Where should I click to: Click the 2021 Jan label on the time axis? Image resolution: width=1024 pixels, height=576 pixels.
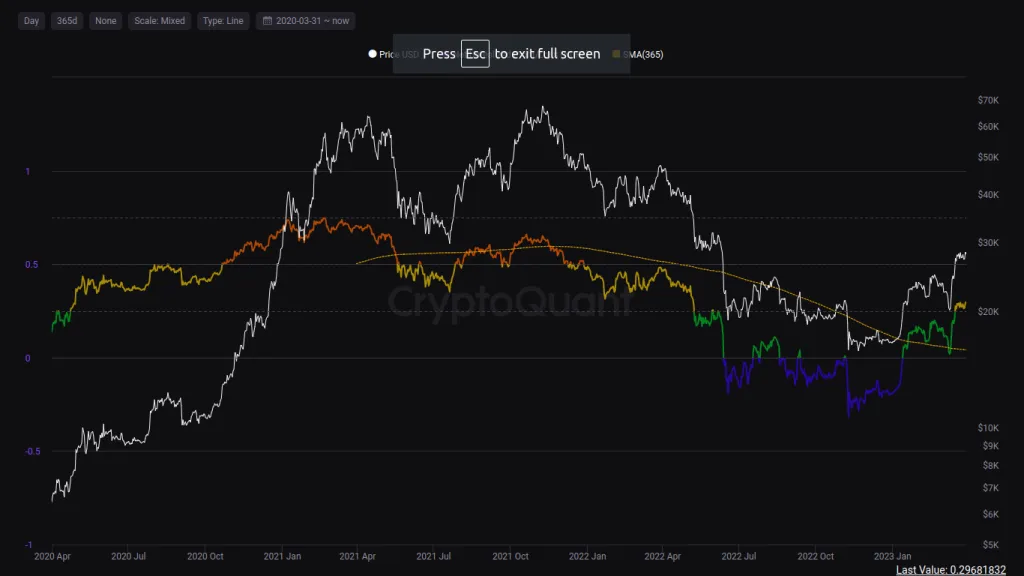tap(285, 556)
